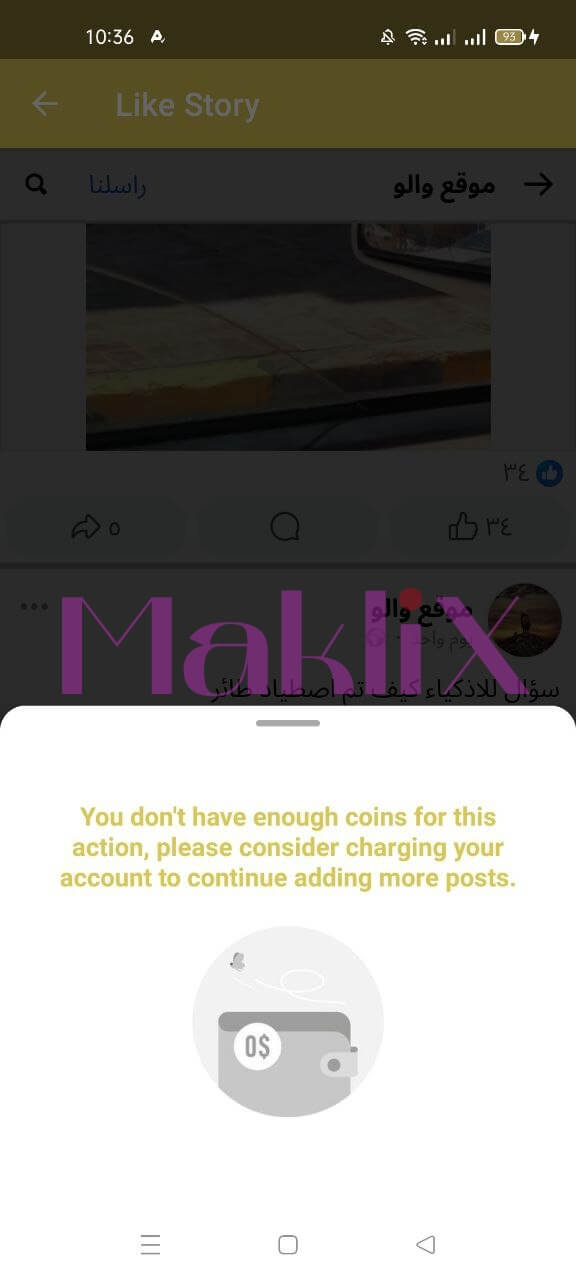Image resolution: width=576 pixels, height=1280 pixels.
Task: Tap the blue like reaction badge
Action: pos(550,473)
